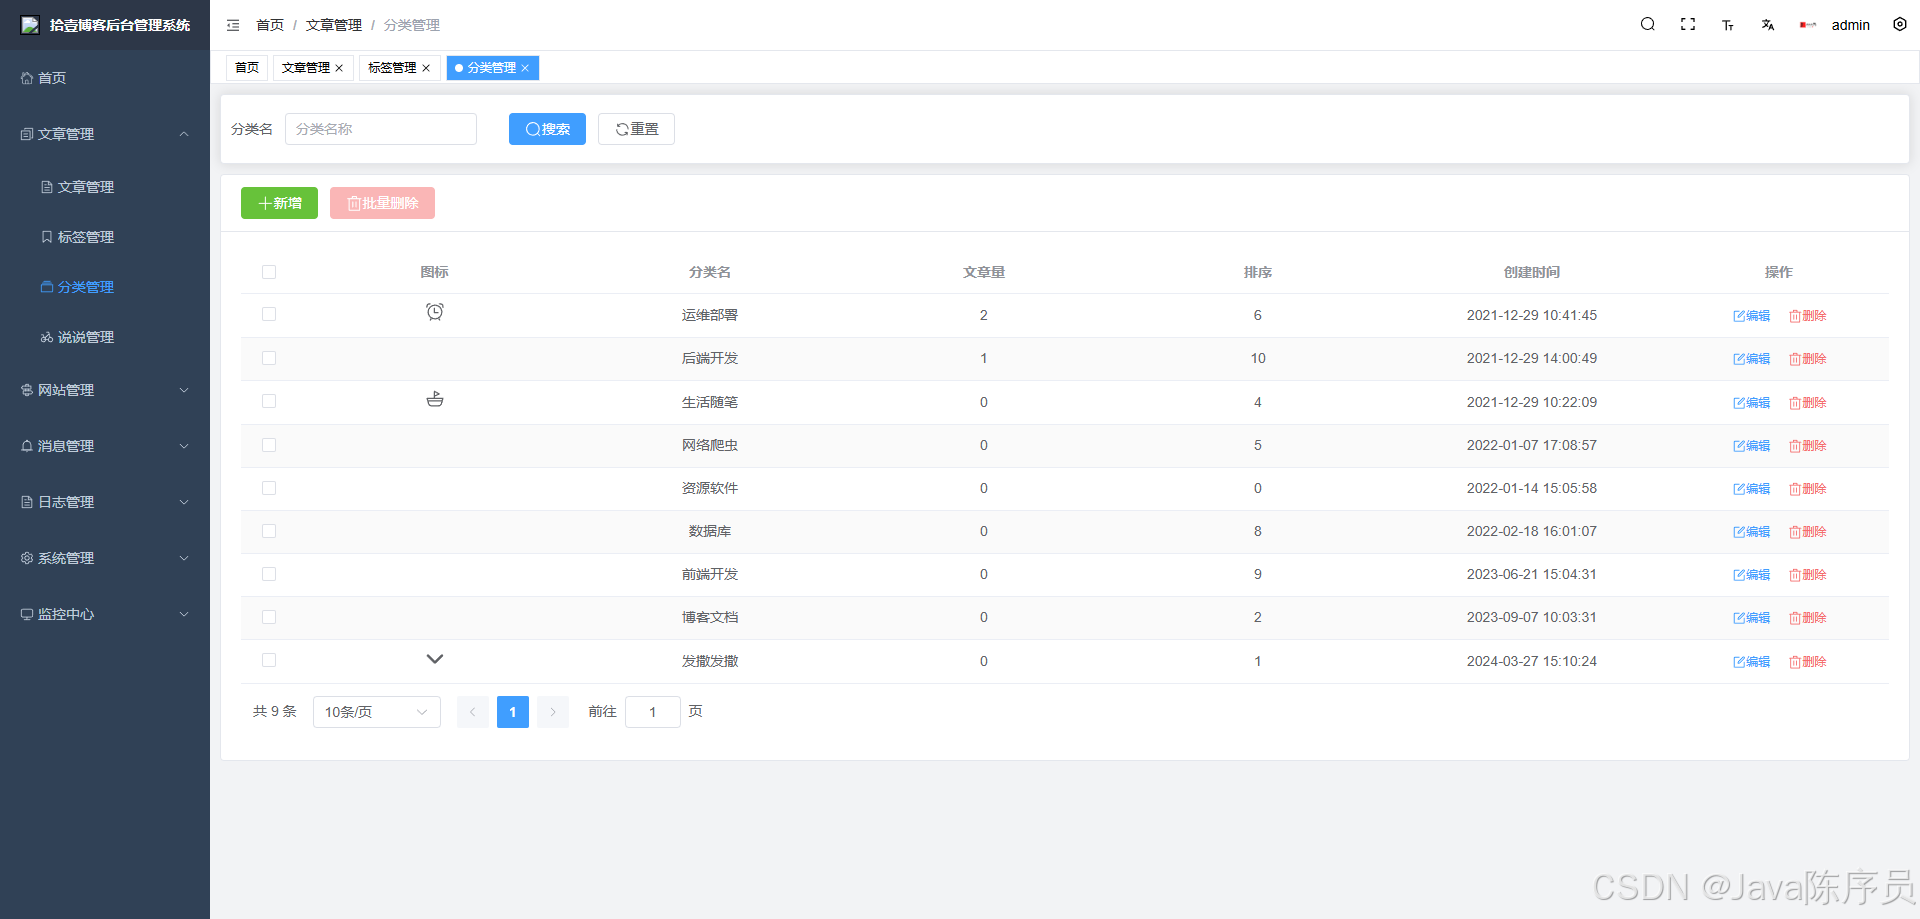Collapse sidebar with the hamburger fold icon
This screenshot has width=1920, height=919.
click(233, 25)
